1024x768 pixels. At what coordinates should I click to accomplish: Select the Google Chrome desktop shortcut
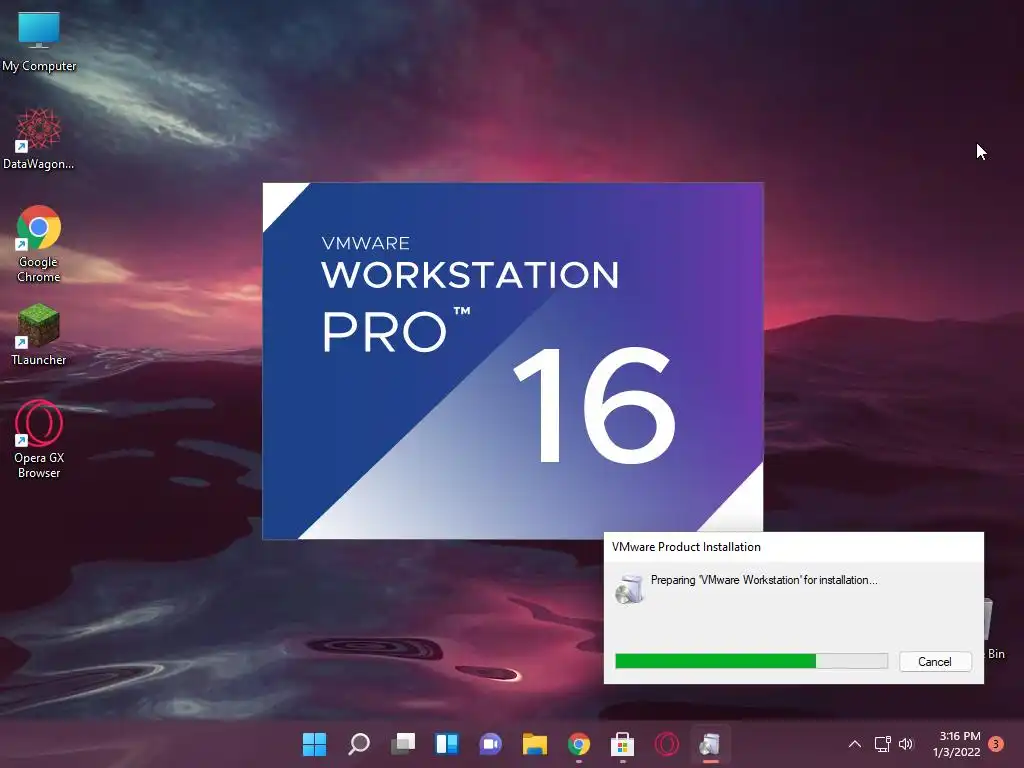click(39, 243)
